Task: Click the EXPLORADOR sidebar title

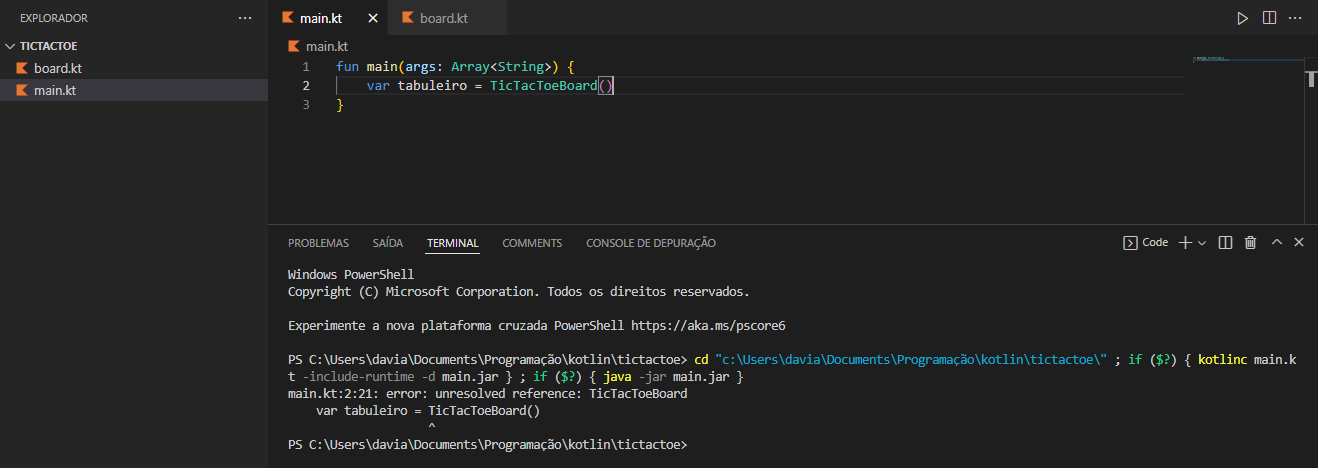Action: point(54,18)
